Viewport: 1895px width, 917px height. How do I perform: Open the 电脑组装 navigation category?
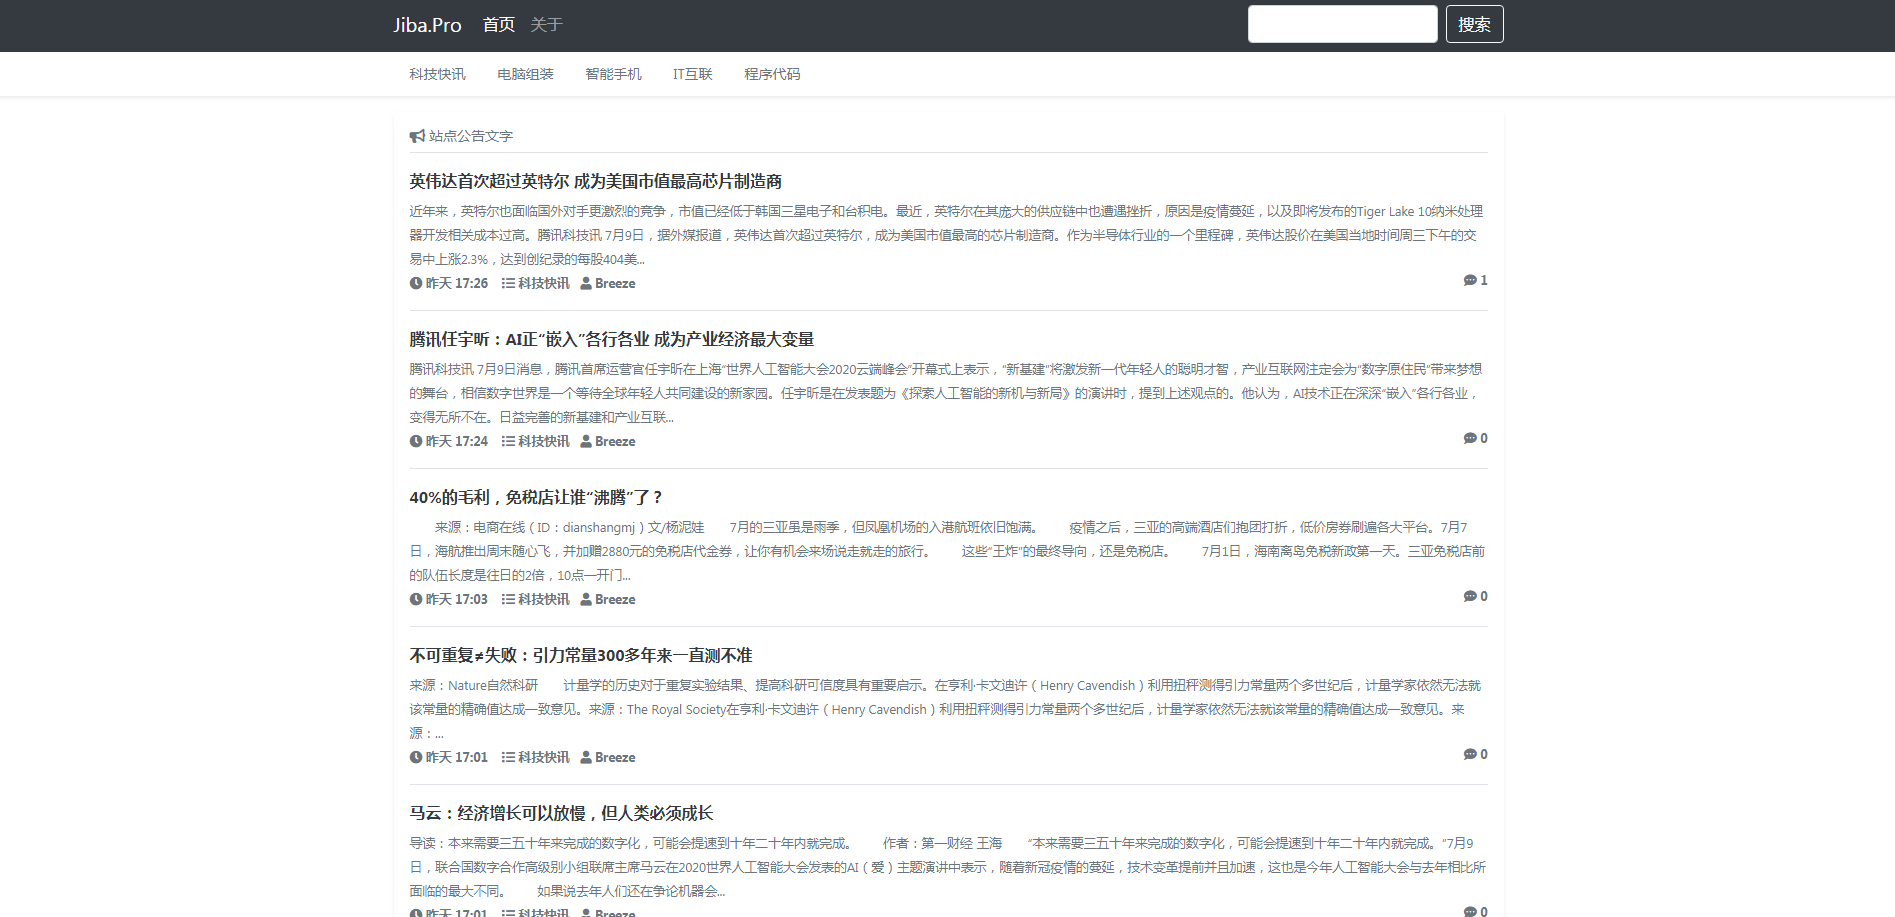(x=525, y=74)
